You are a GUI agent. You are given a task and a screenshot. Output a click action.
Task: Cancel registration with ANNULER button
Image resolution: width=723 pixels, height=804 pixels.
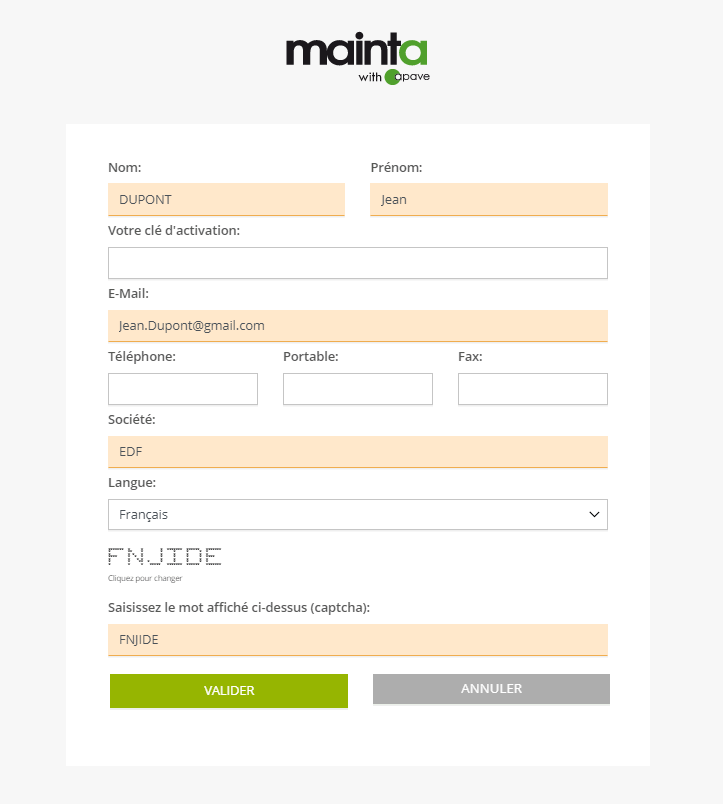pyautogui.click(x=491, y=689)
